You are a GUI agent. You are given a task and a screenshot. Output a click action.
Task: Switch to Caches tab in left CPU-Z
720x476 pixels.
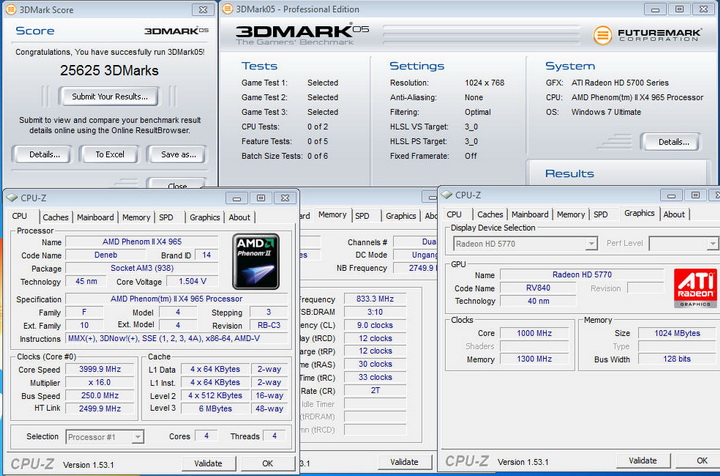(x=56, y=217)
